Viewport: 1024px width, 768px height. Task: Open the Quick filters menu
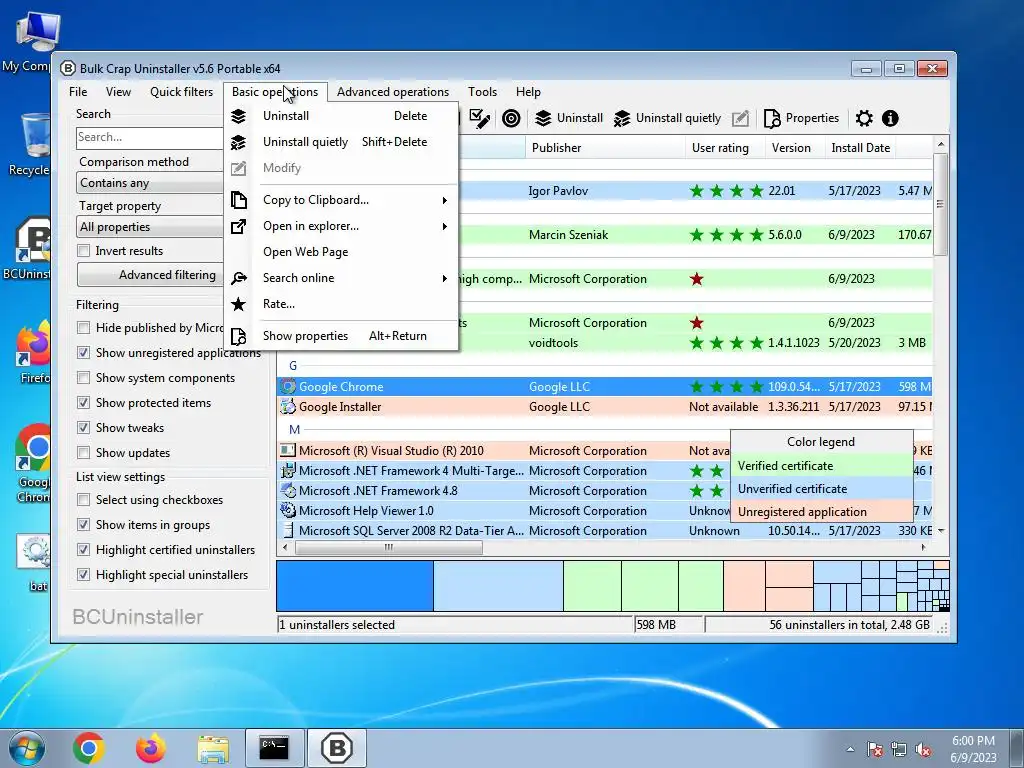pos(181,92)
